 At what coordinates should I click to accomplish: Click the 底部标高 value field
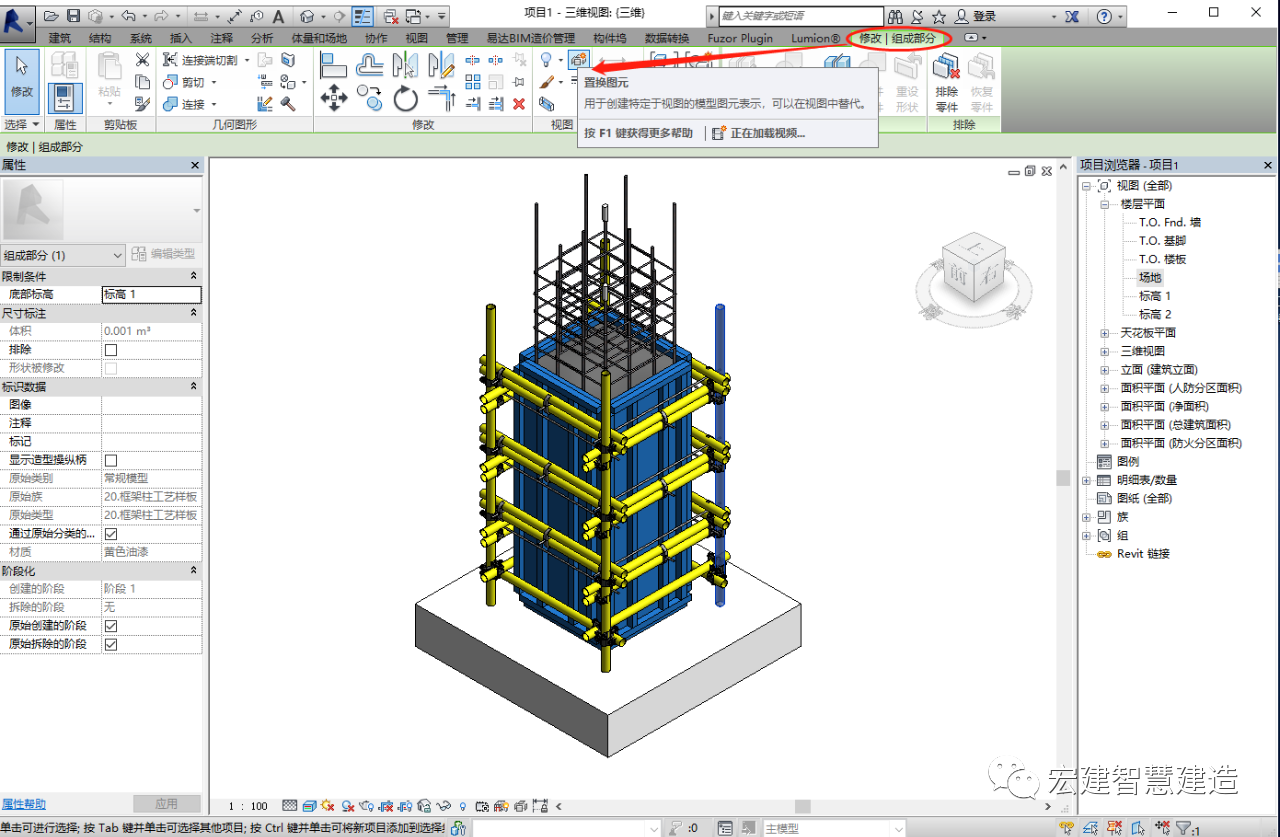click(x=151, y=295)
